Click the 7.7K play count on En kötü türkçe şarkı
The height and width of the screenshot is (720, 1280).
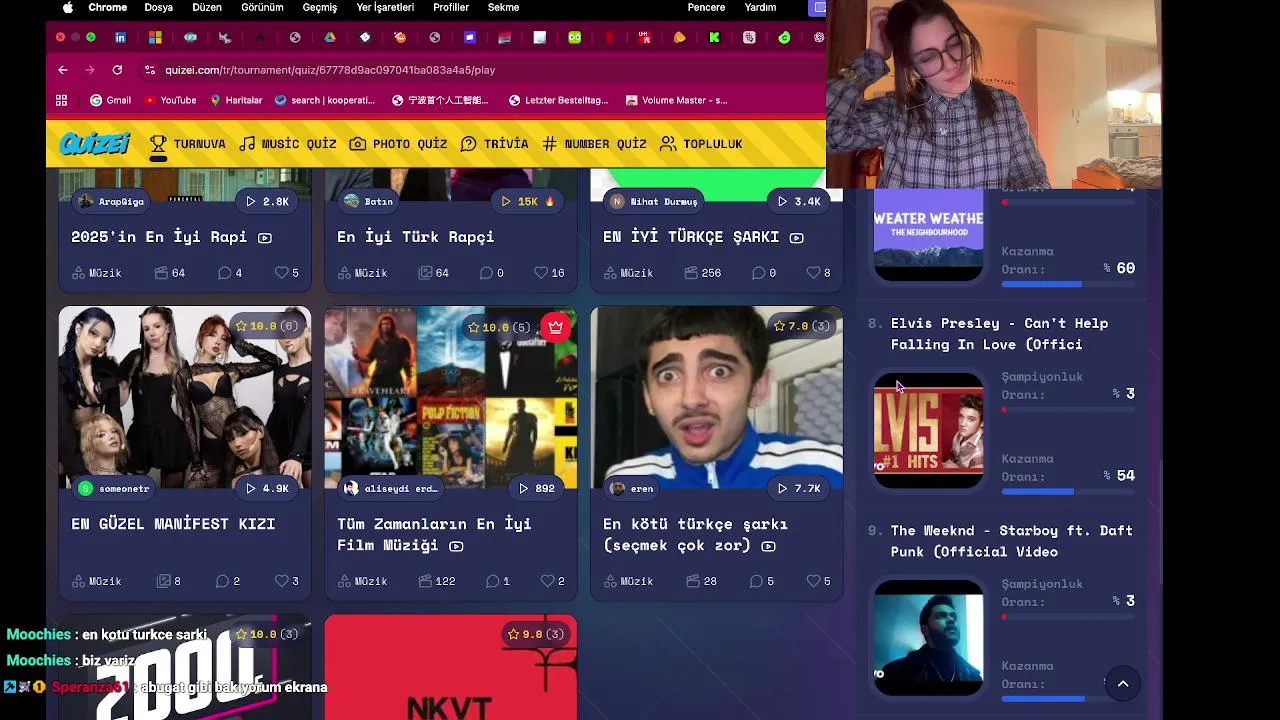click(x=799, y=488)
